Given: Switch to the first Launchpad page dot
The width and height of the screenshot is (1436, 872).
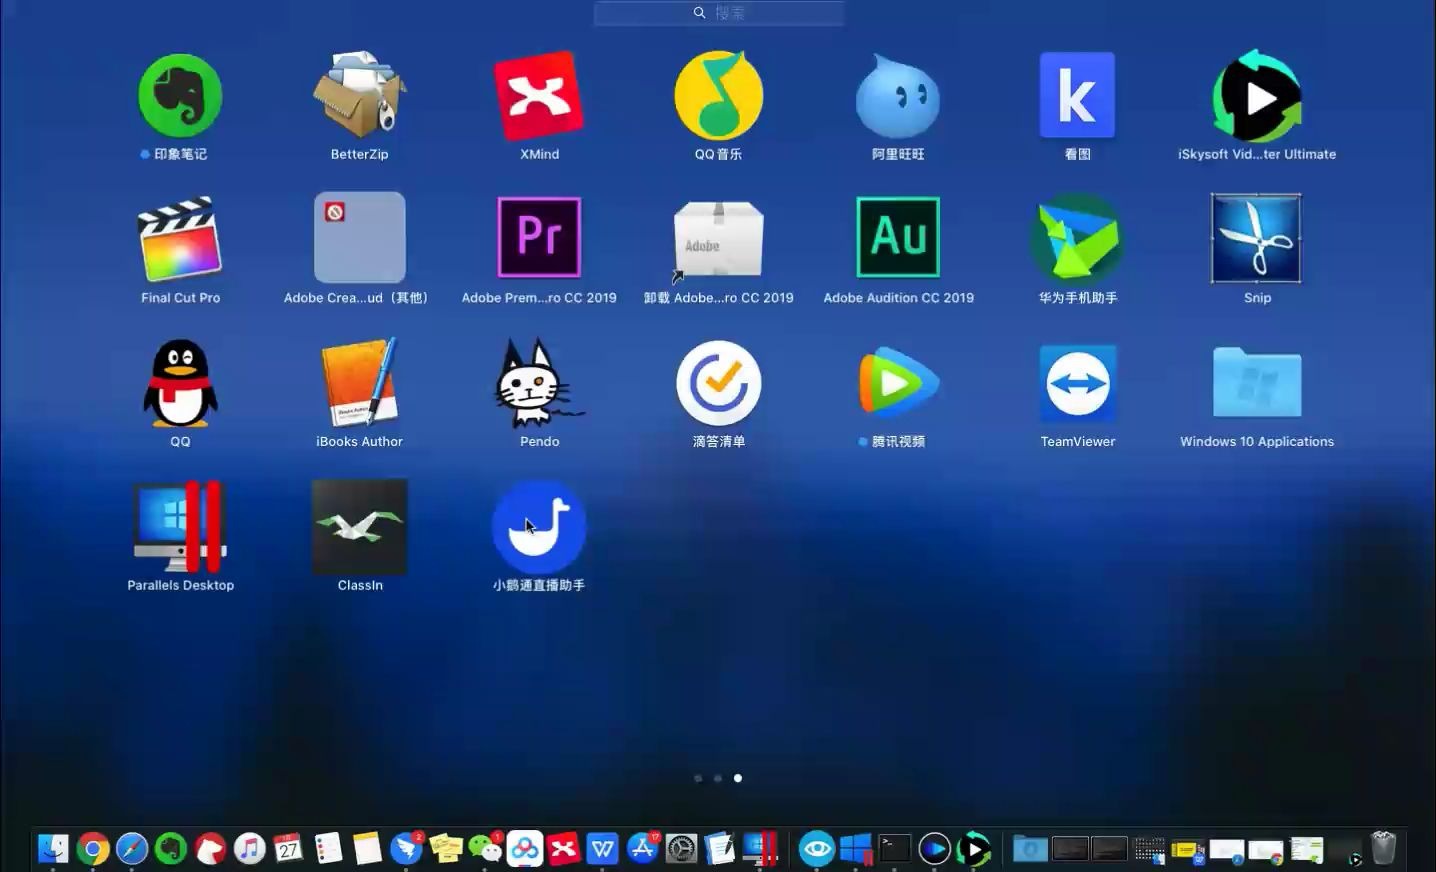Looking at the screenshot, I should [x=698, y=778].
